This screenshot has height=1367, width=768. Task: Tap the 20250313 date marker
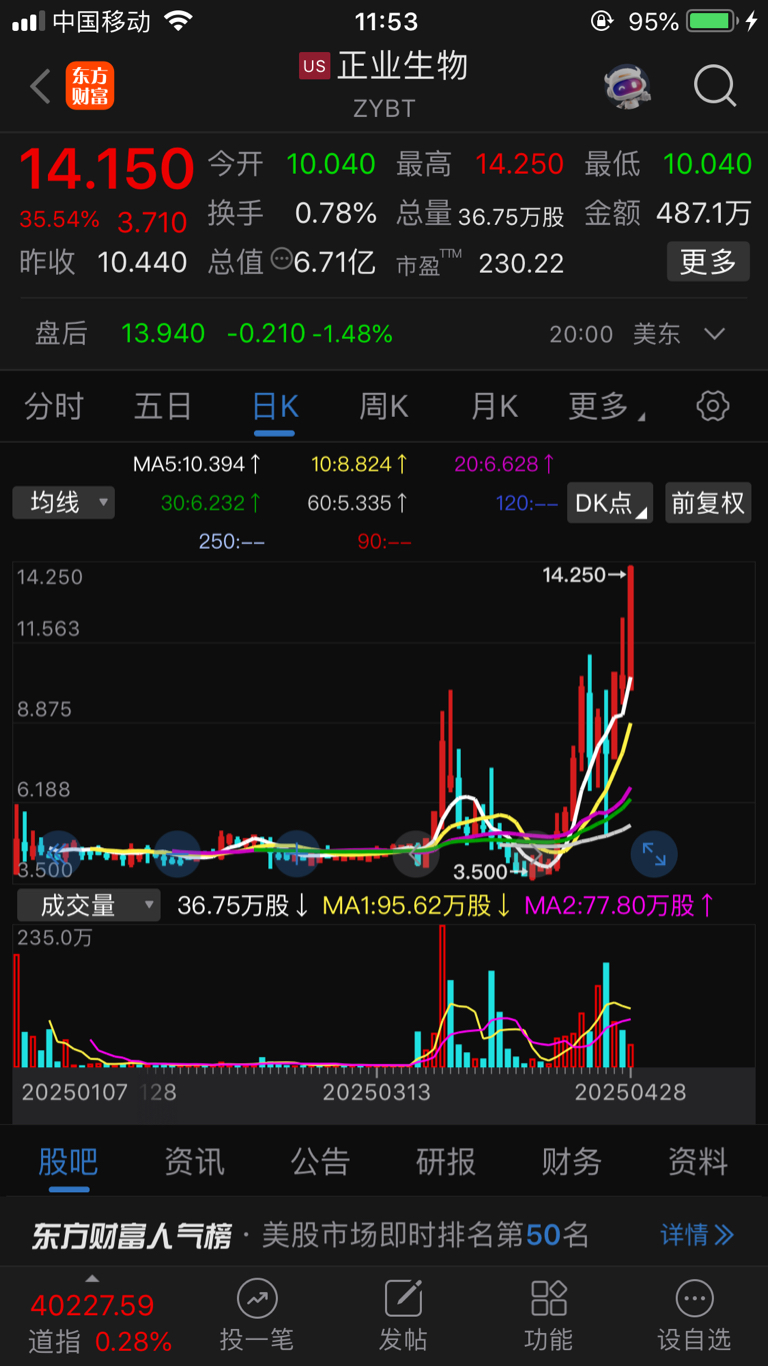click(377, 1092)
